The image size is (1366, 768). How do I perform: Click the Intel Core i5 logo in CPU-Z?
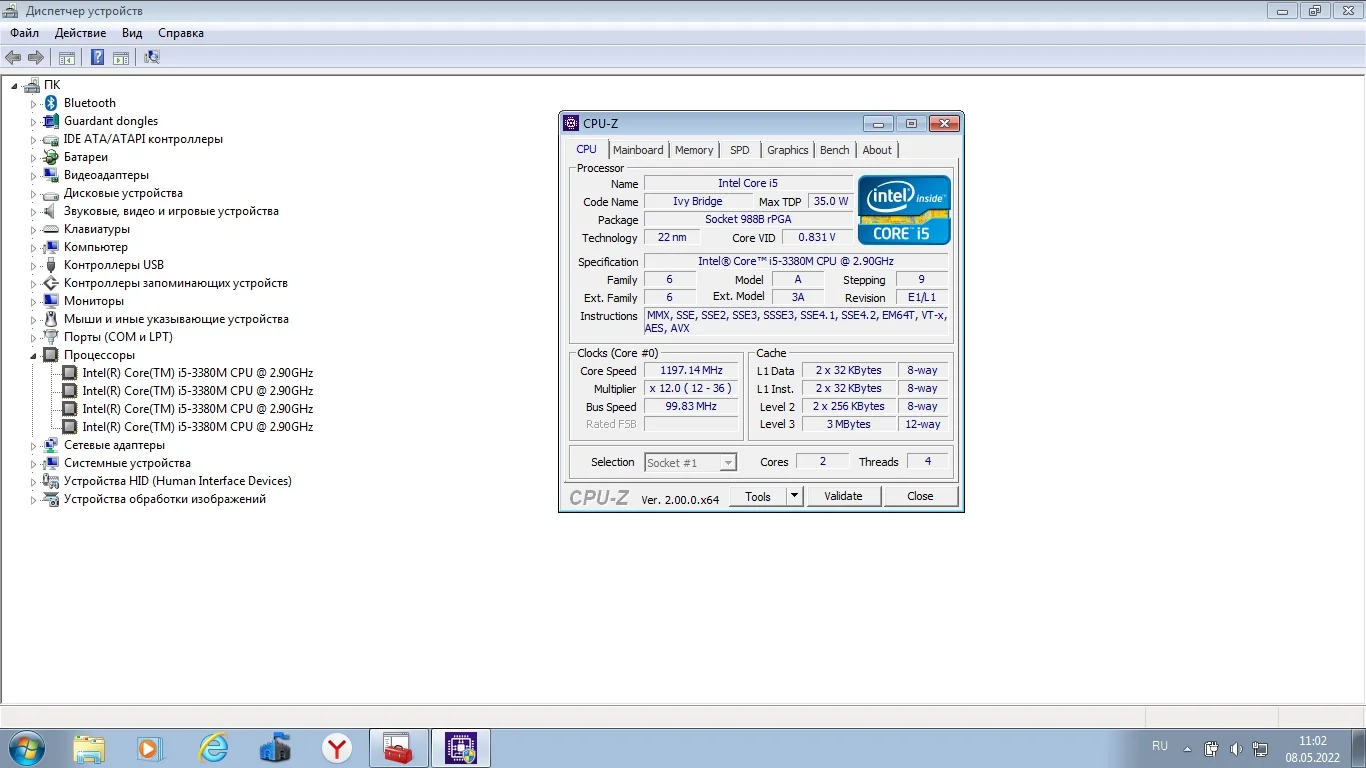tap(904, 210)
